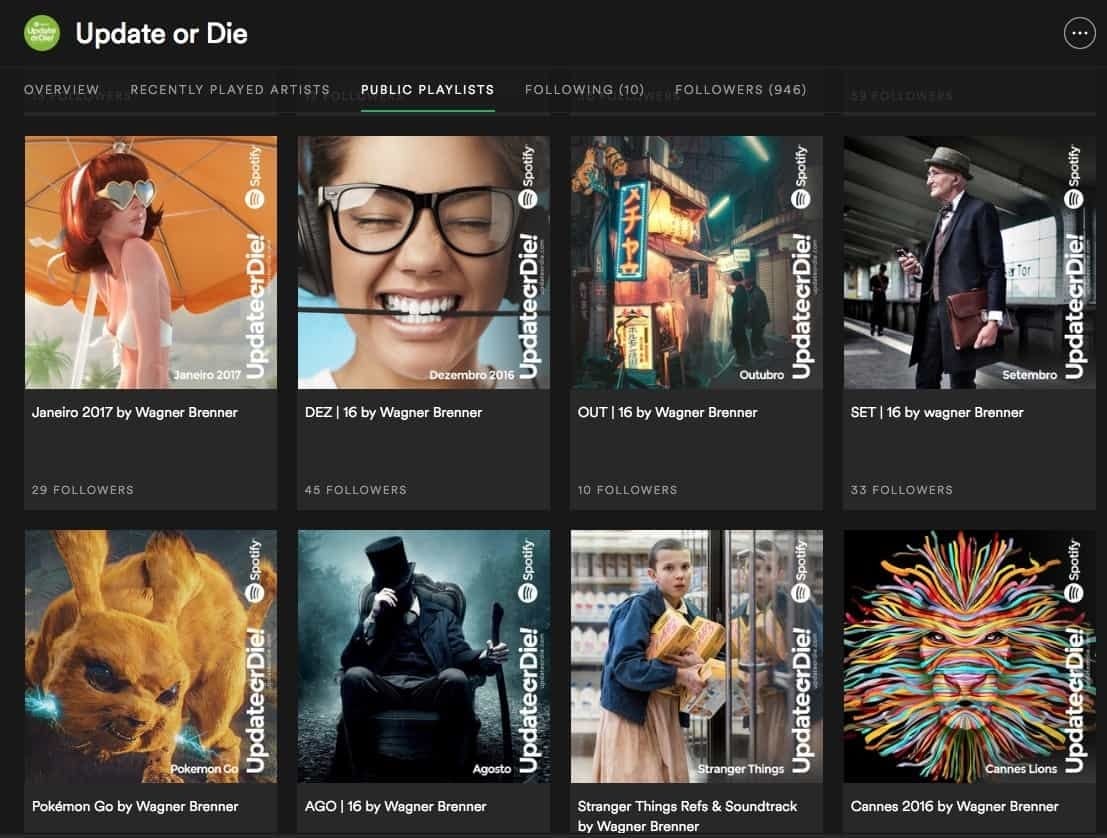Open the Pokemon Go playlist cover

pyautogui.click(x=151, y=656)
